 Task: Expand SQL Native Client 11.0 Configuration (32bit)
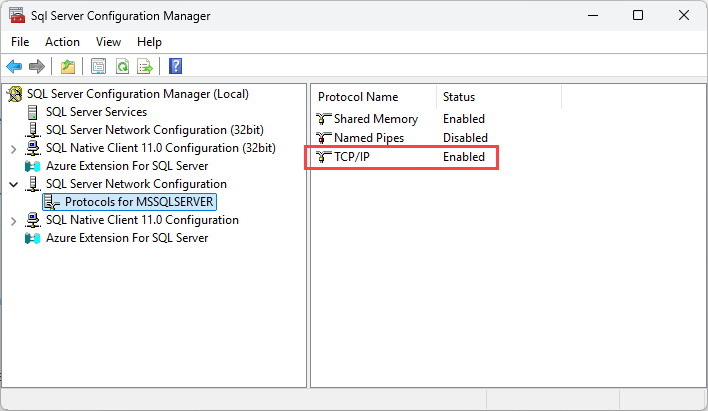tap(13, 148)
